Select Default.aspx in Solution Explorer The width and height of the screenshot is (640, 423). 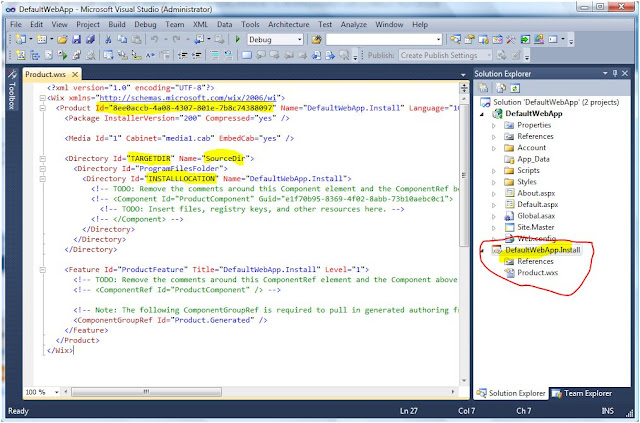pos(538,205)
